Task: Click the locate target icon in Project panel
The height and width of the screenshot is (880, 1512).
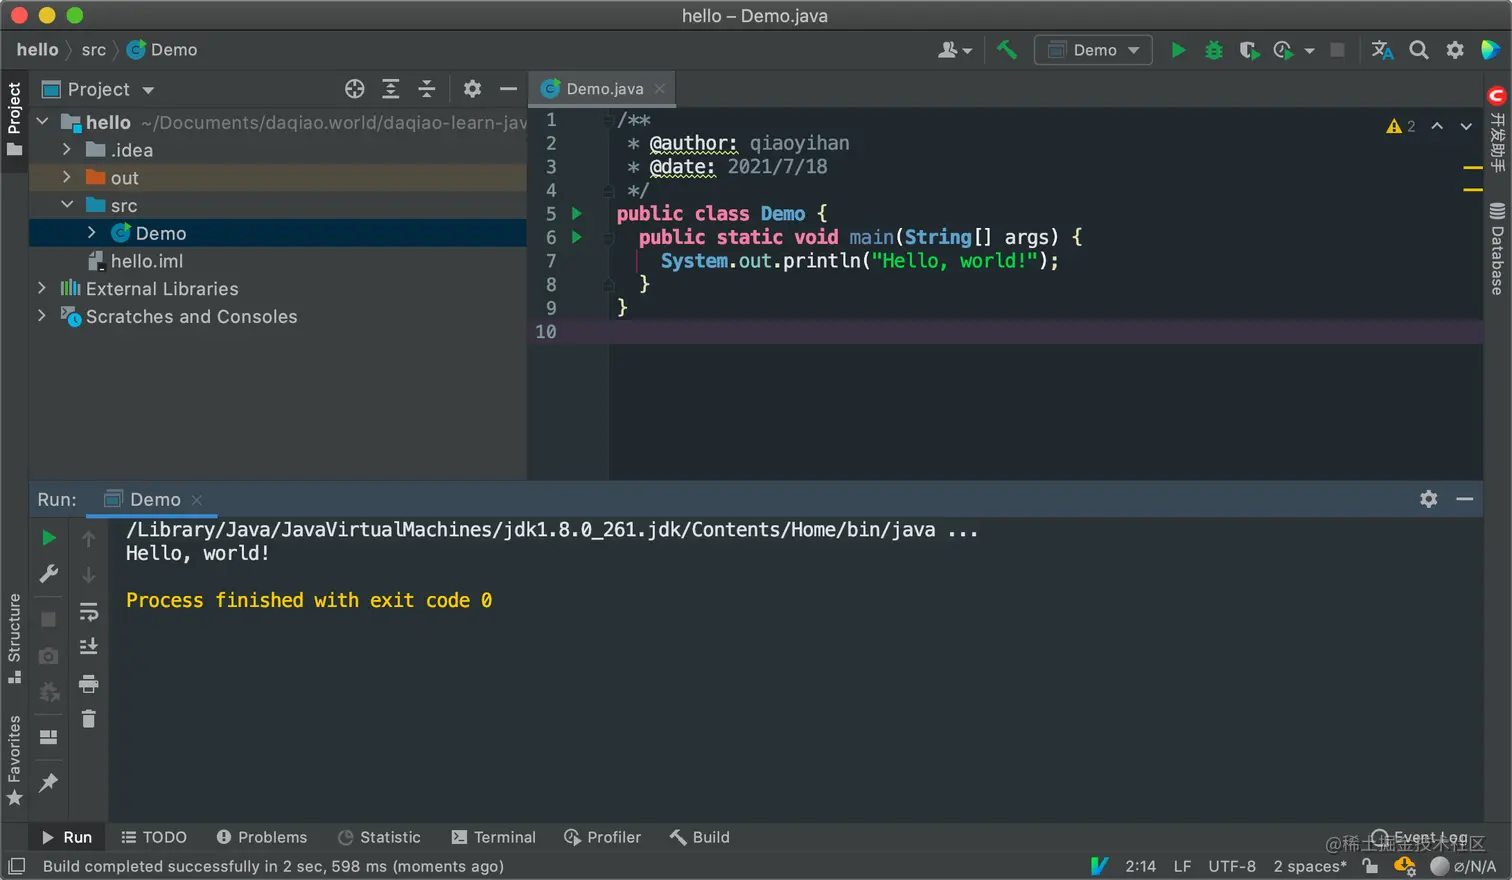Action: (354, 89)
